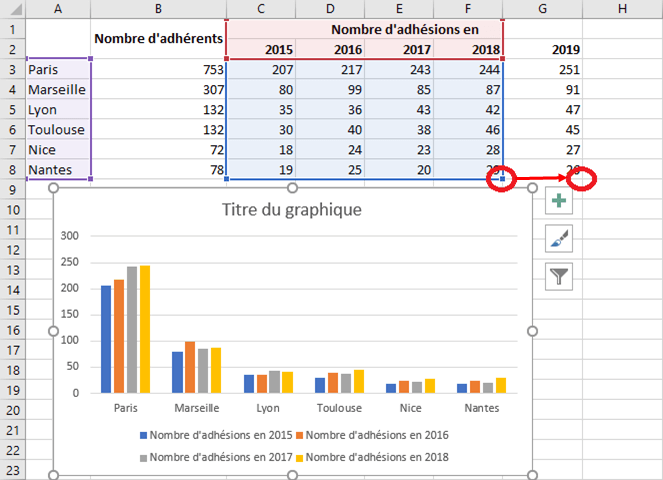The height and width of the screenshot is (480, 663).
Task: Select row 1 header
Action: pyautogui.click(x=13, y=29)
